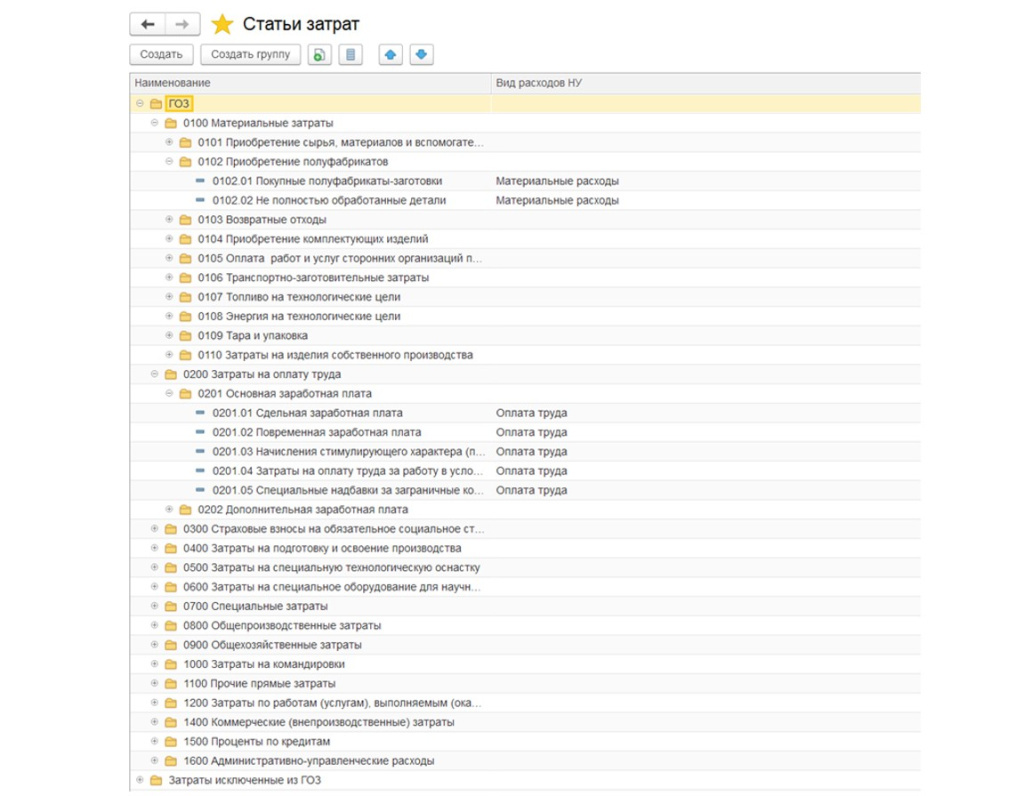Expand 0300 Страховые взносы group

(x=154, y=529)
